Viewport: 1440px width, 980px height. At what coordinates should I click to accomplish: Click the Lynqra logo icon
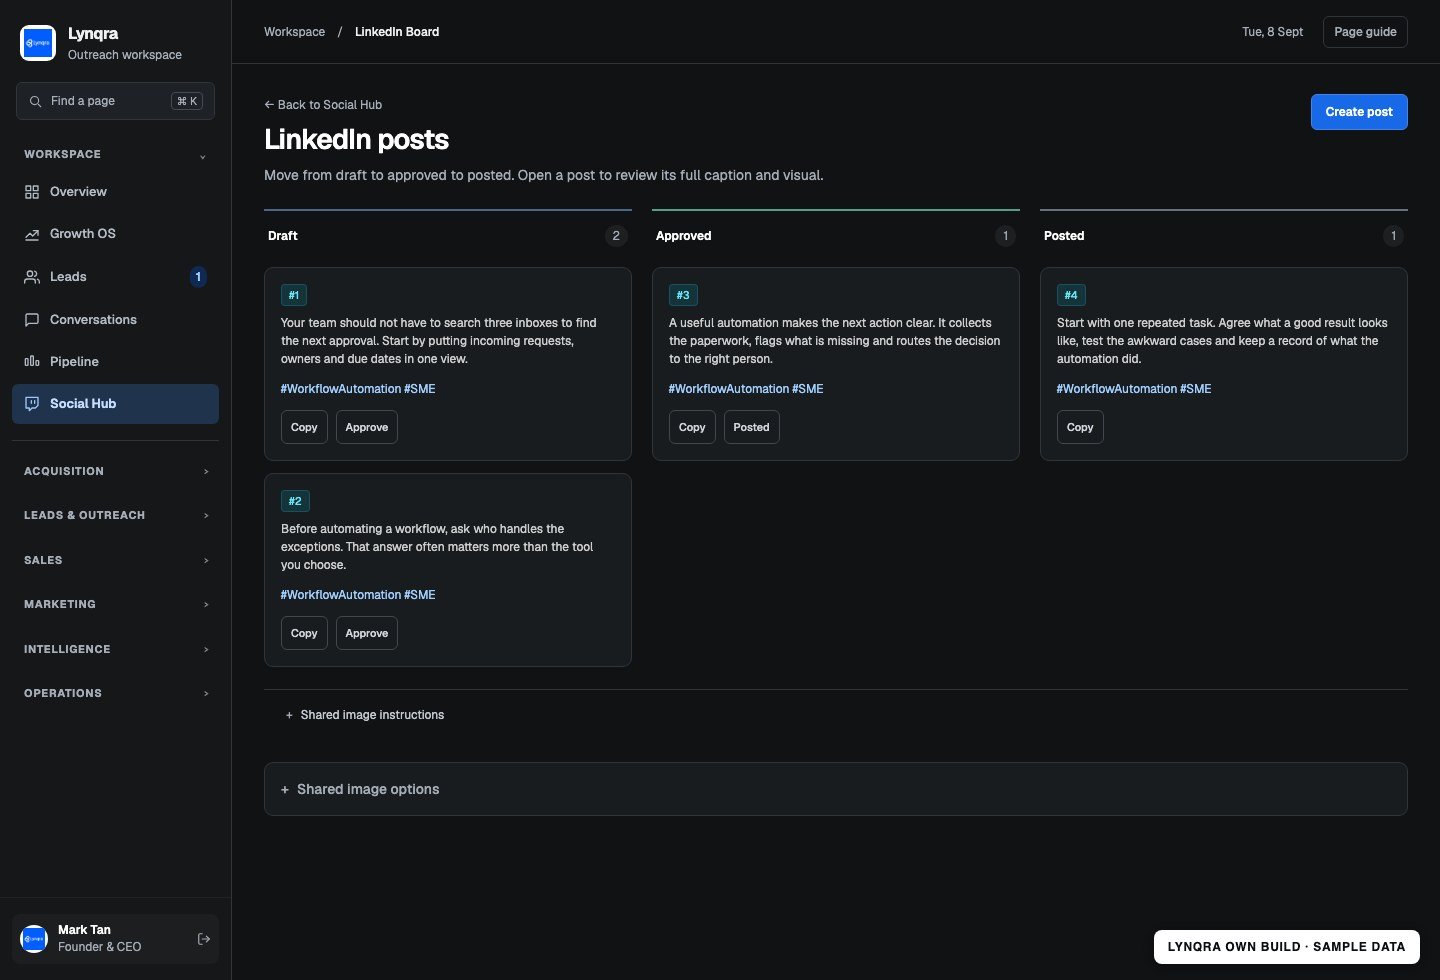coord(38,43)
